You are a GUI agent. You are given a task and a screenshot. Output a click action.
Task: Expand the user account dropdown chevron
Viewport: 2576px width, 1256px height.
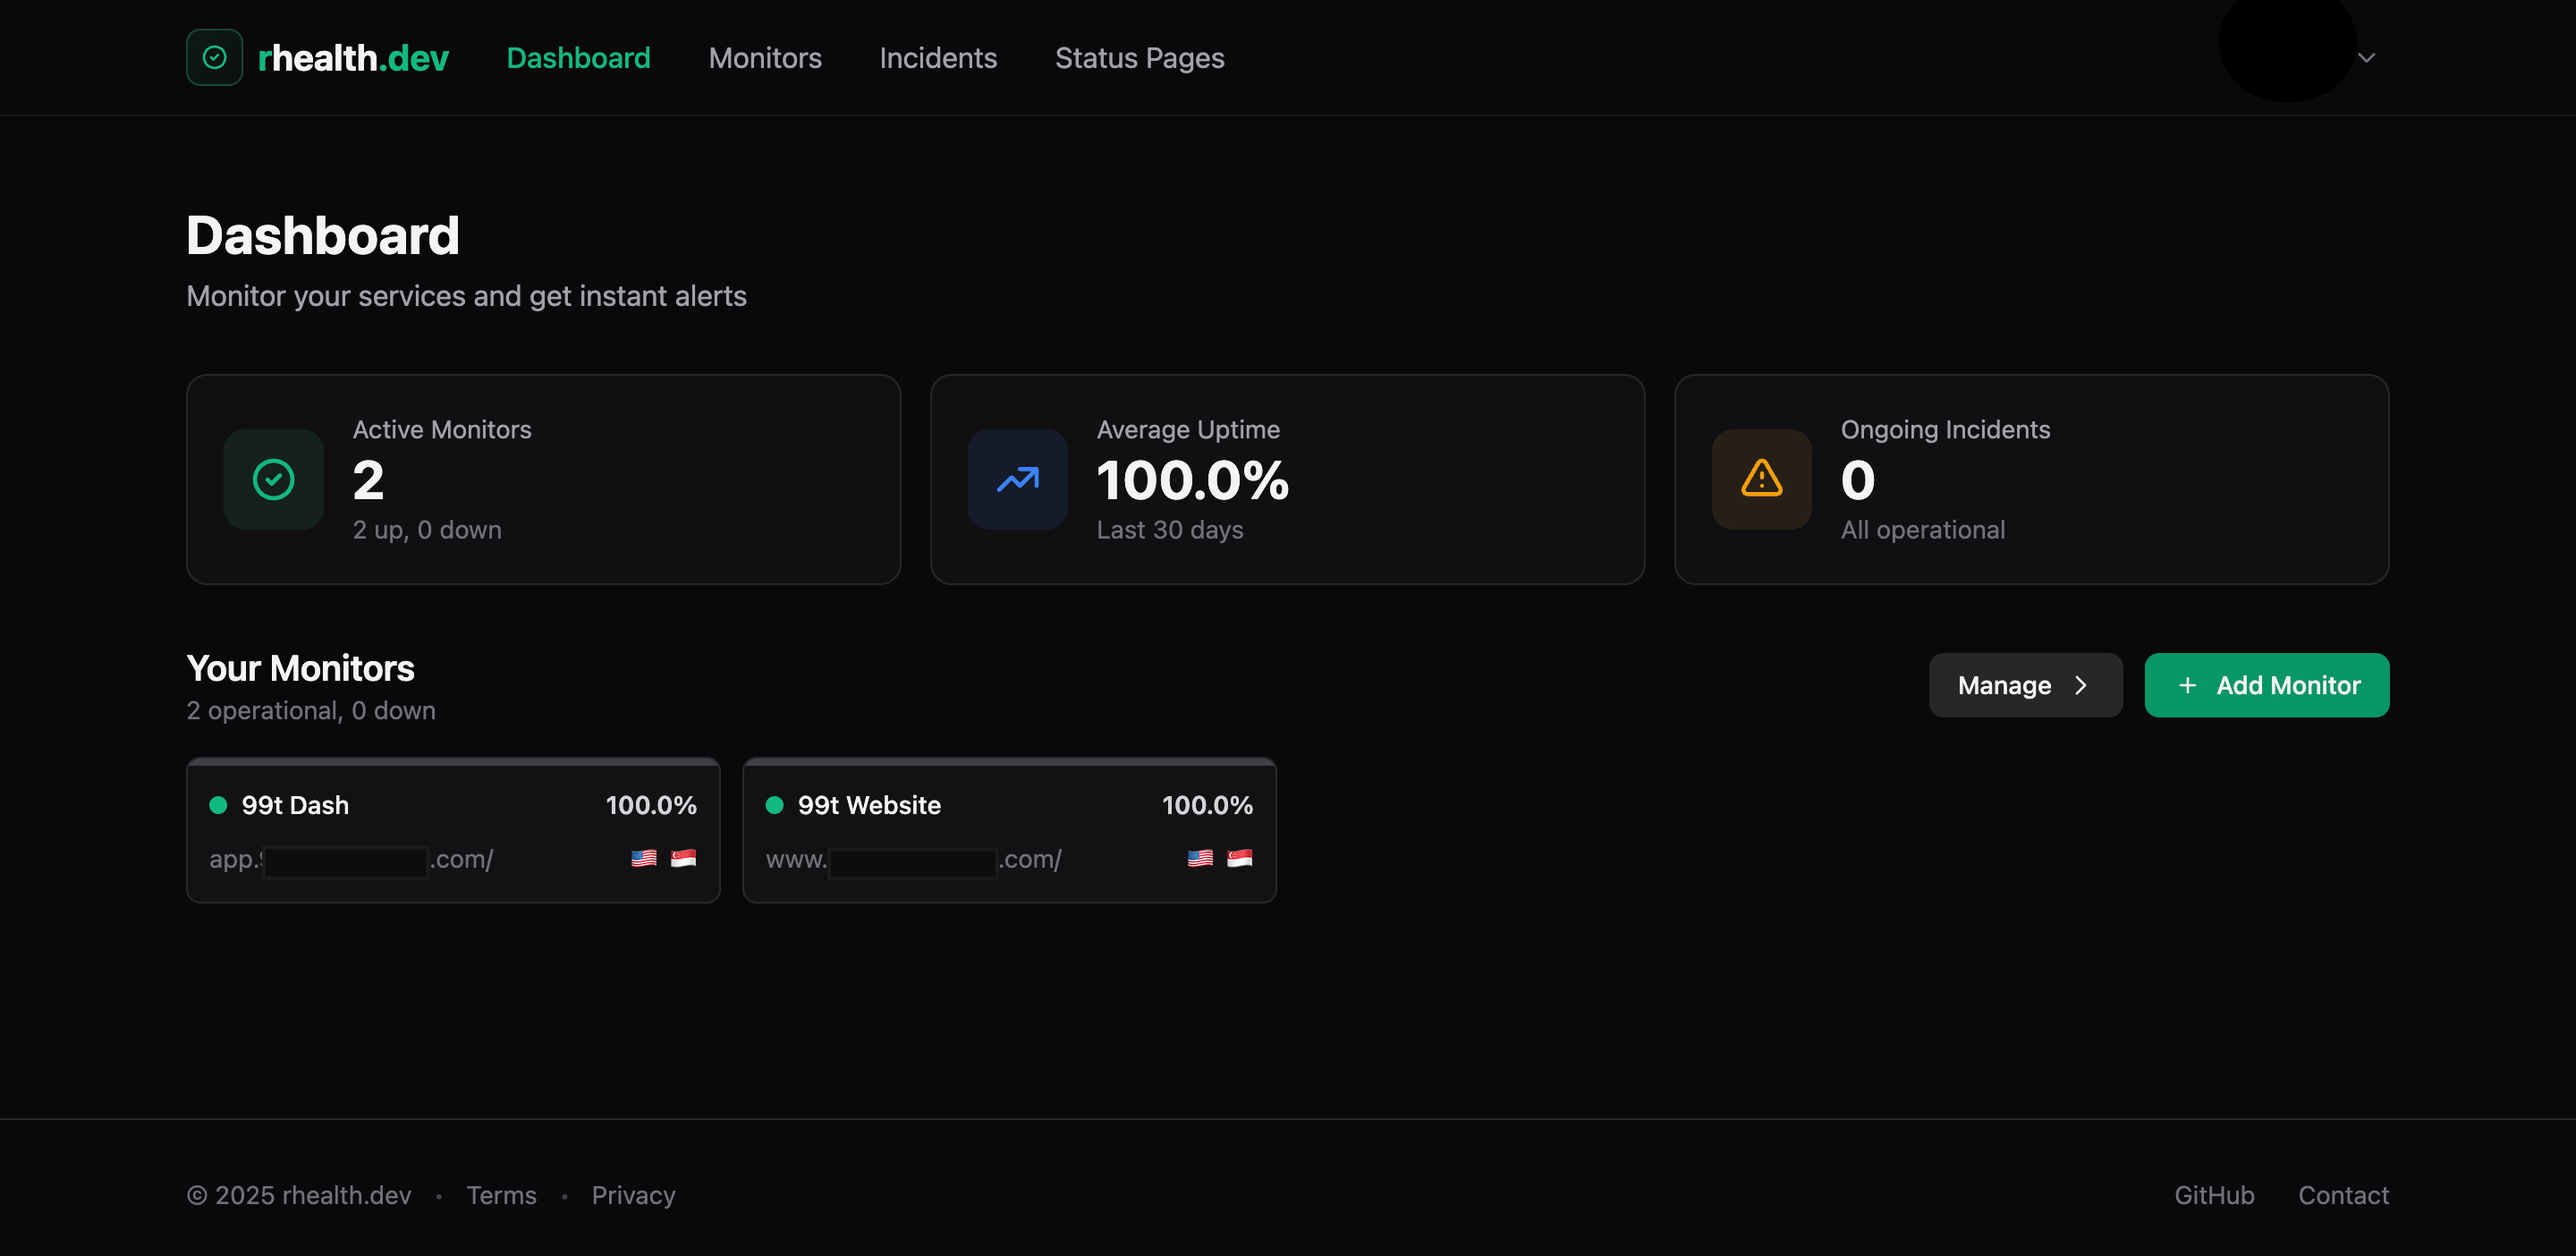coord(2366,57)
